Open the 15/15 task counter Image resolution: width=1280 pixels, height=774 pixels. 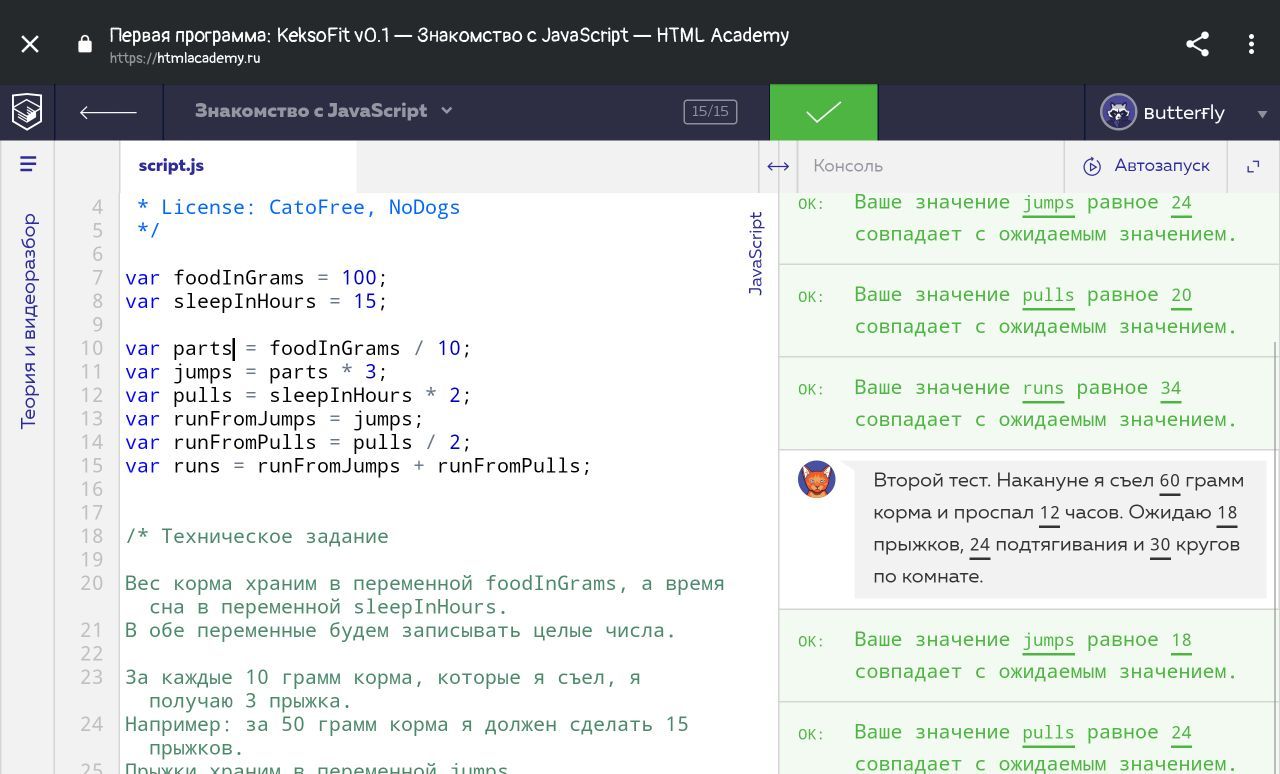coord(710,112)
